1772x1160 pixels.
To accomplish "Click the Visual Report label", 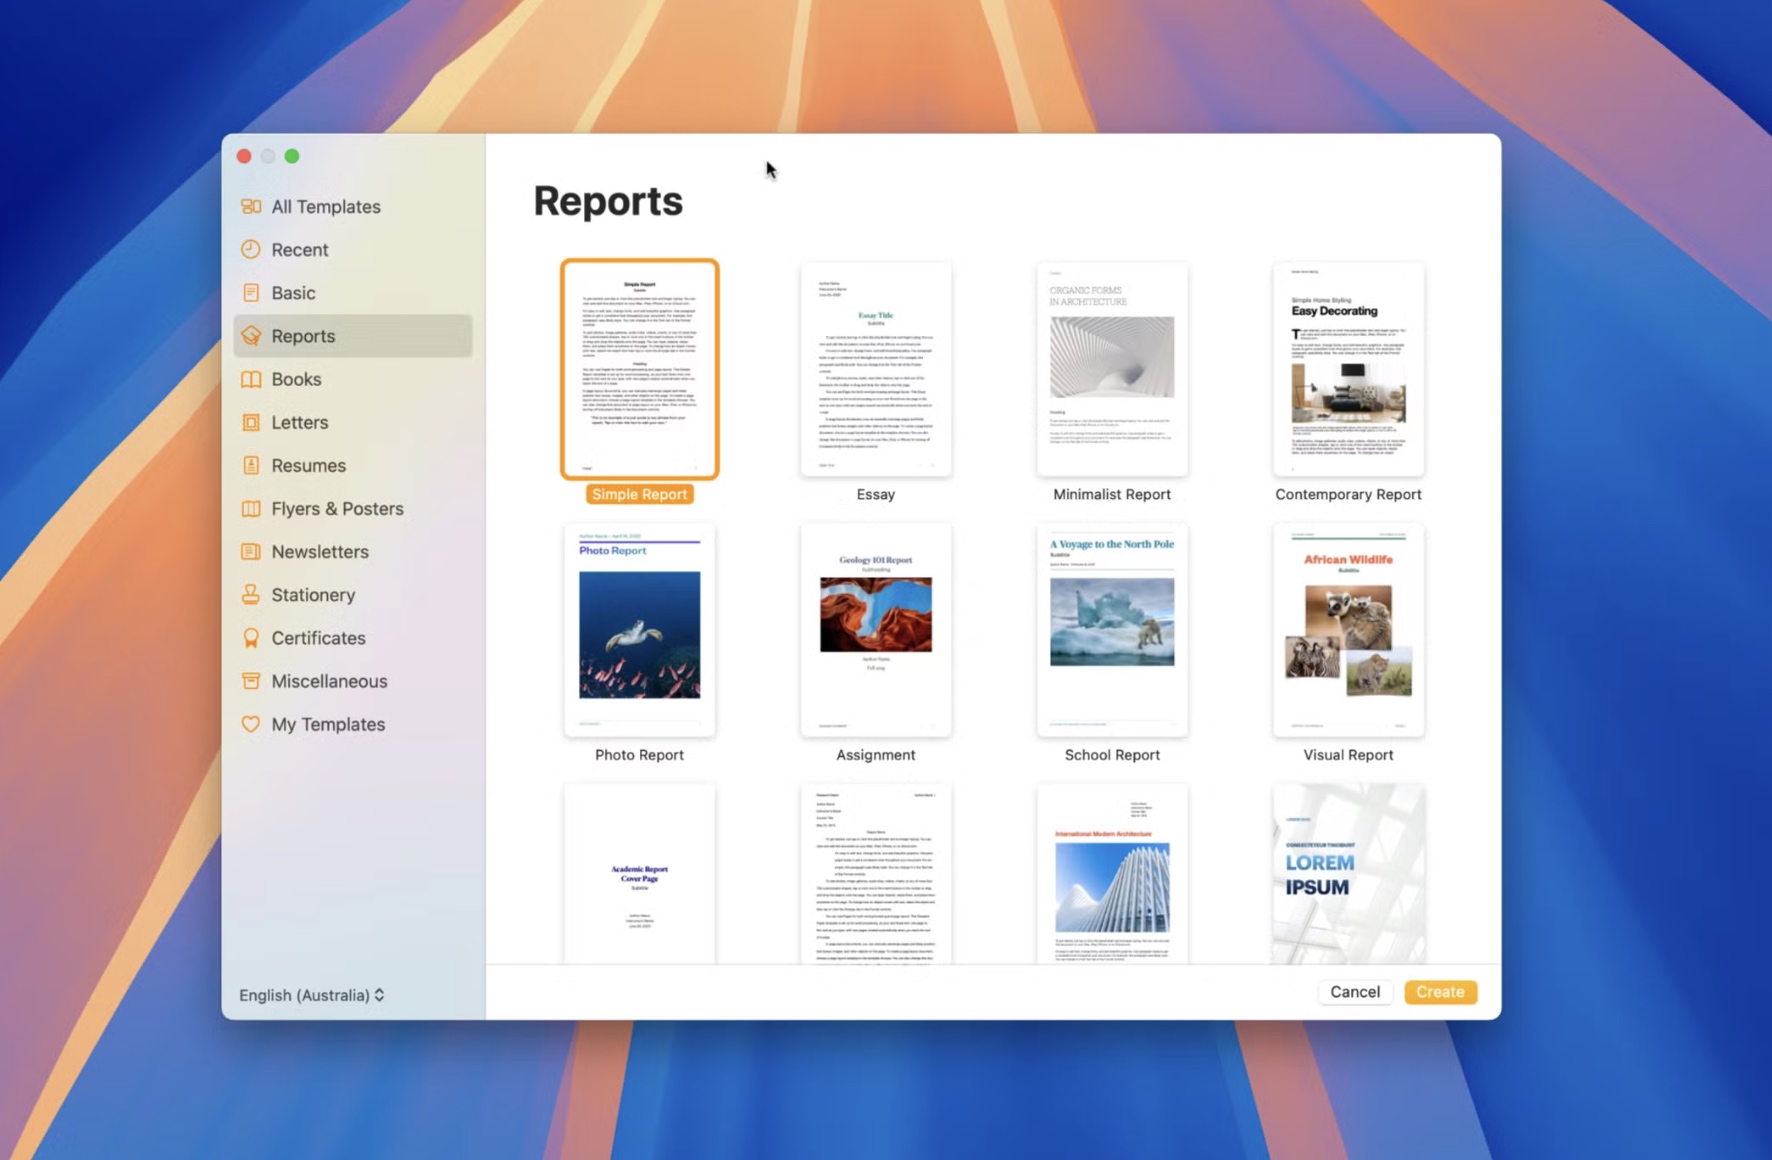I will pyautogui.click(x=1348, y=755).
